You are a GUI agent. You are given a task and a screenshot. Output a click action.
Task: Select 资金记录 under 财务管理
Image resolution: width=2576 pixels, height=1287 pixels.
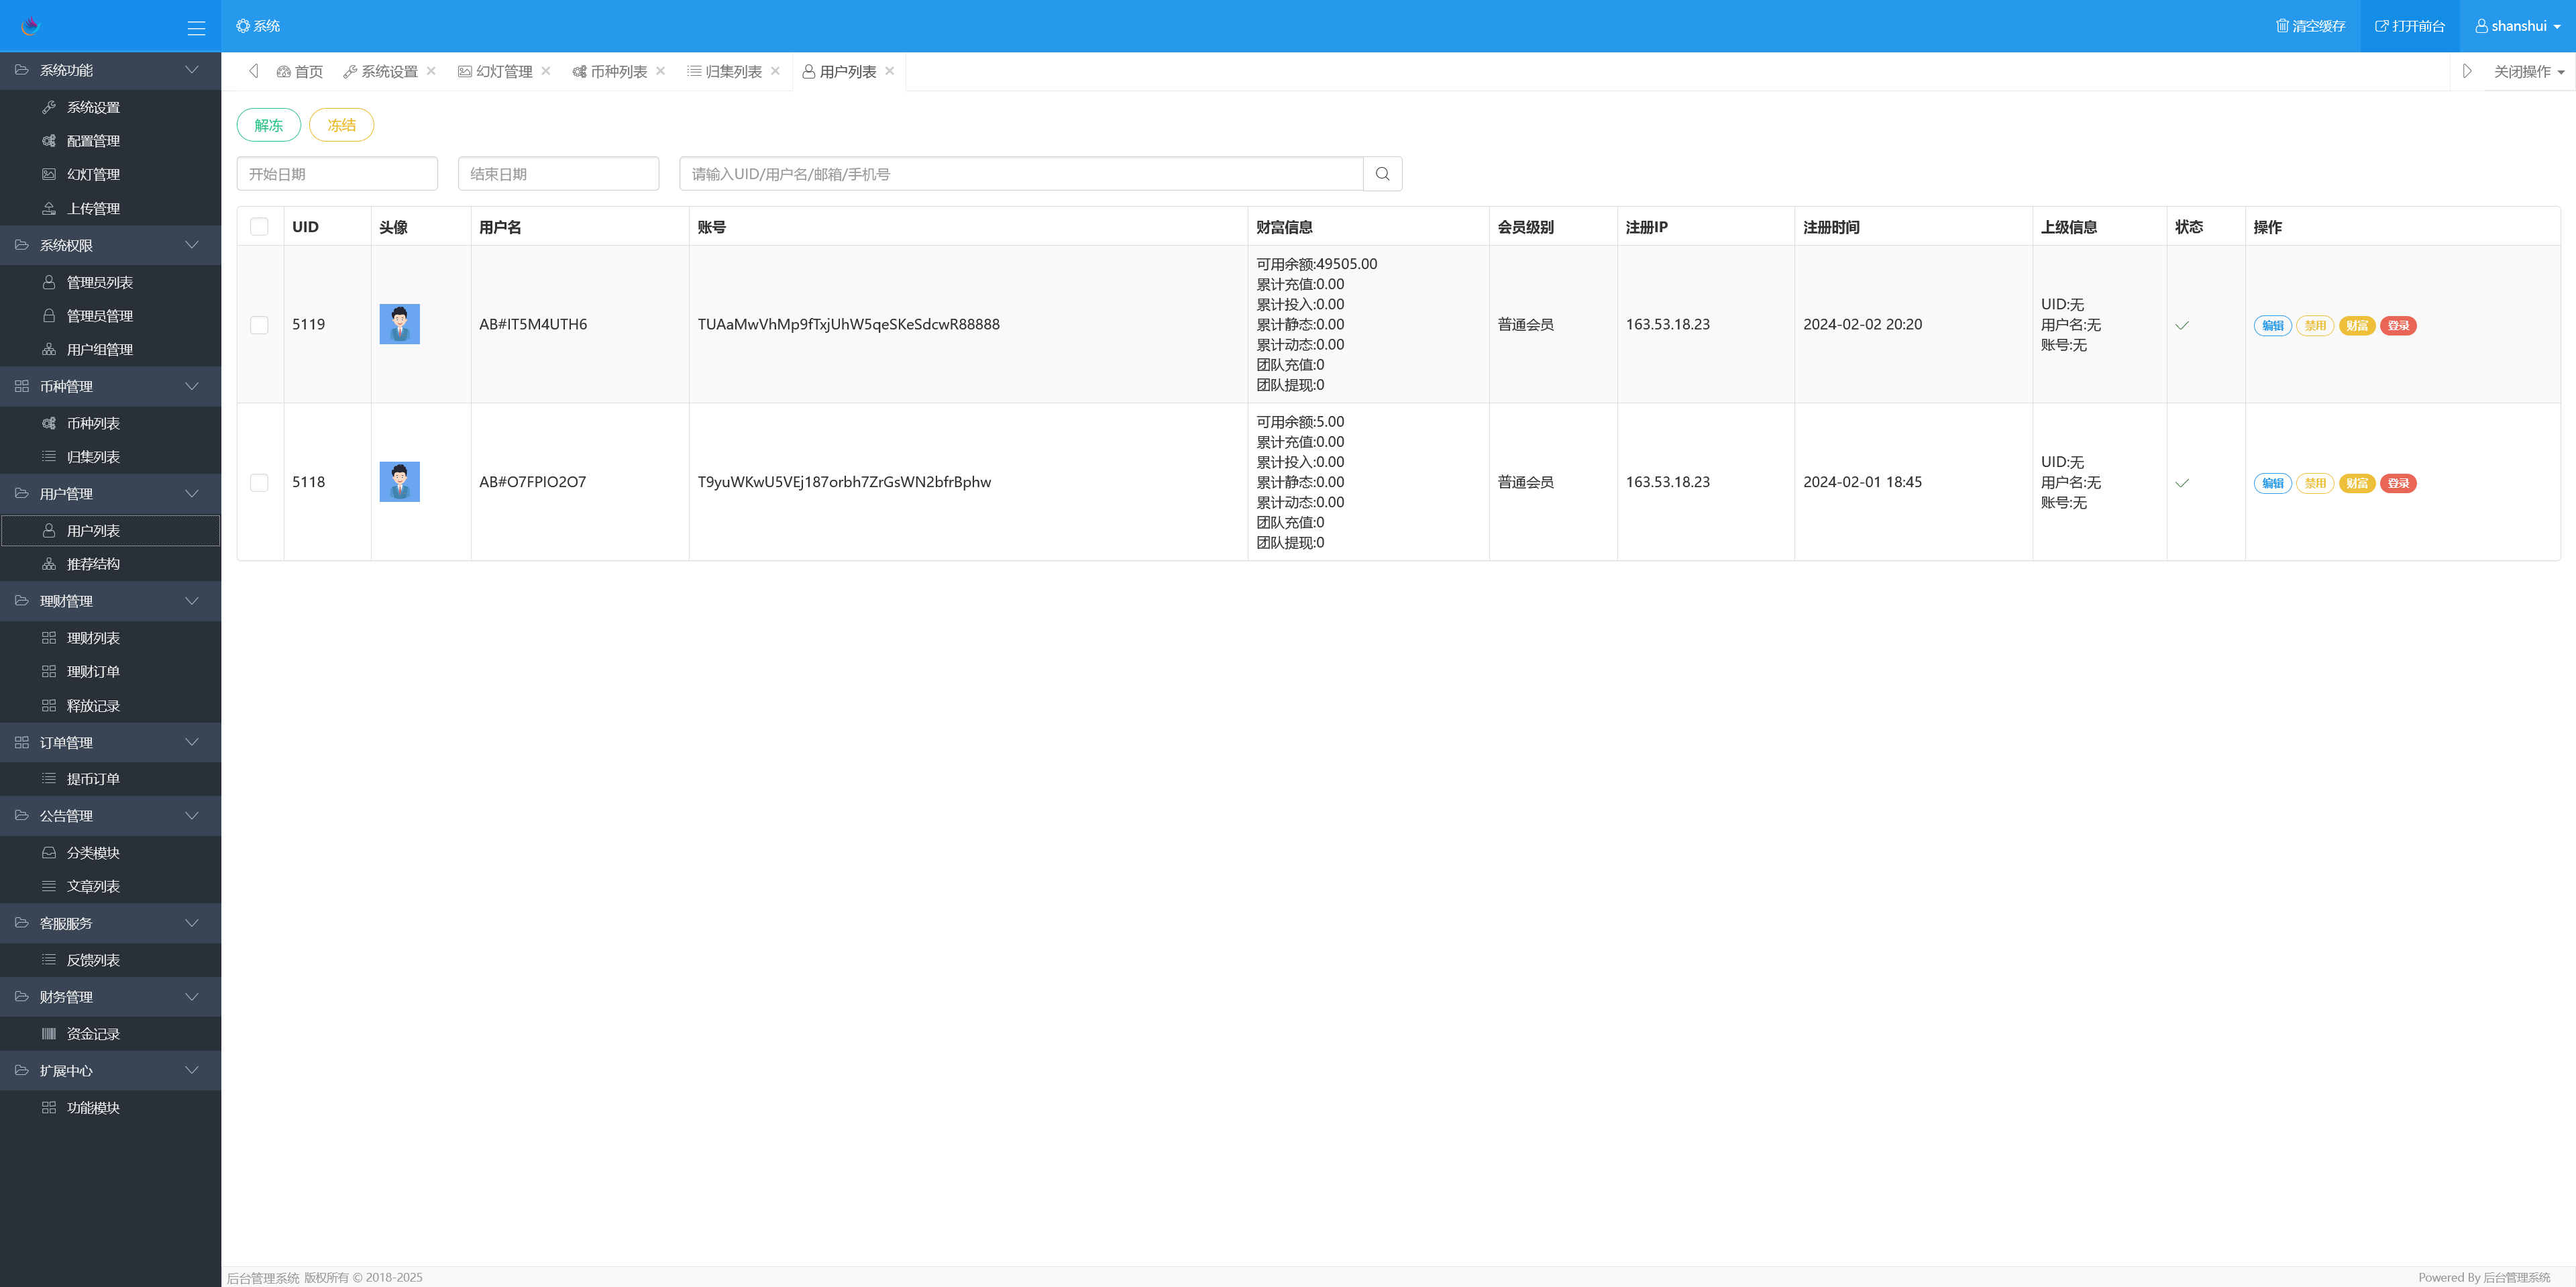coord(92,1033)
